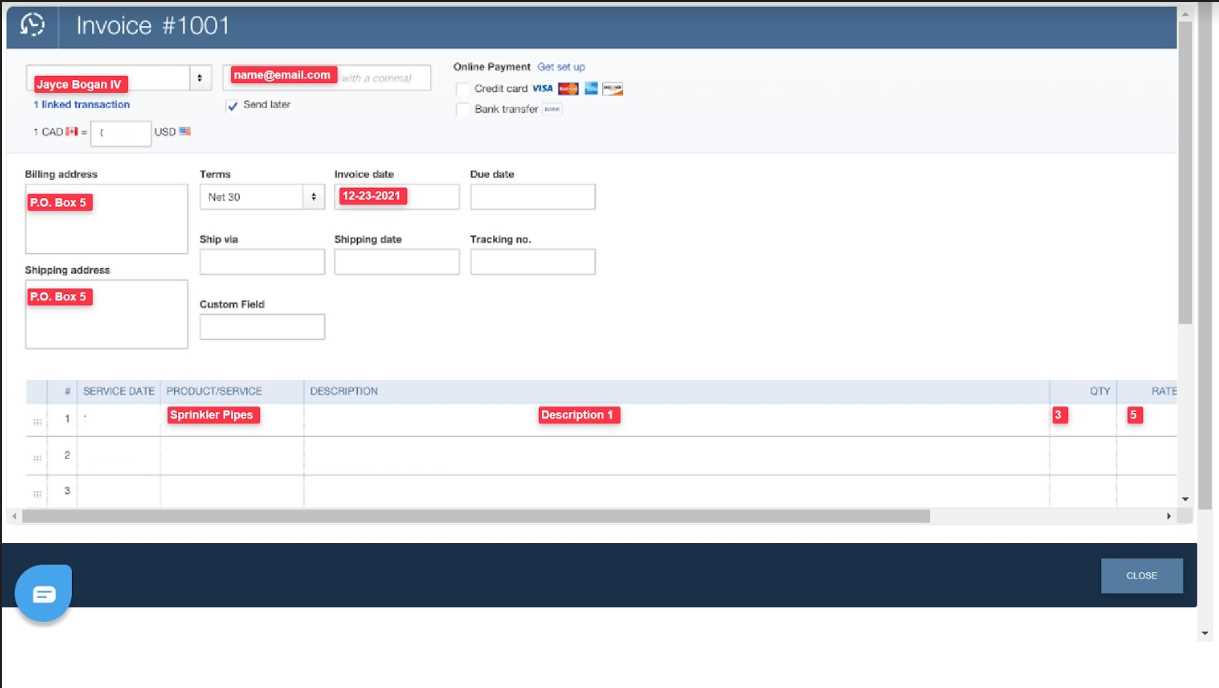Click the Shipping address text box
The image size is (1219, 688).
coord(106,314)
